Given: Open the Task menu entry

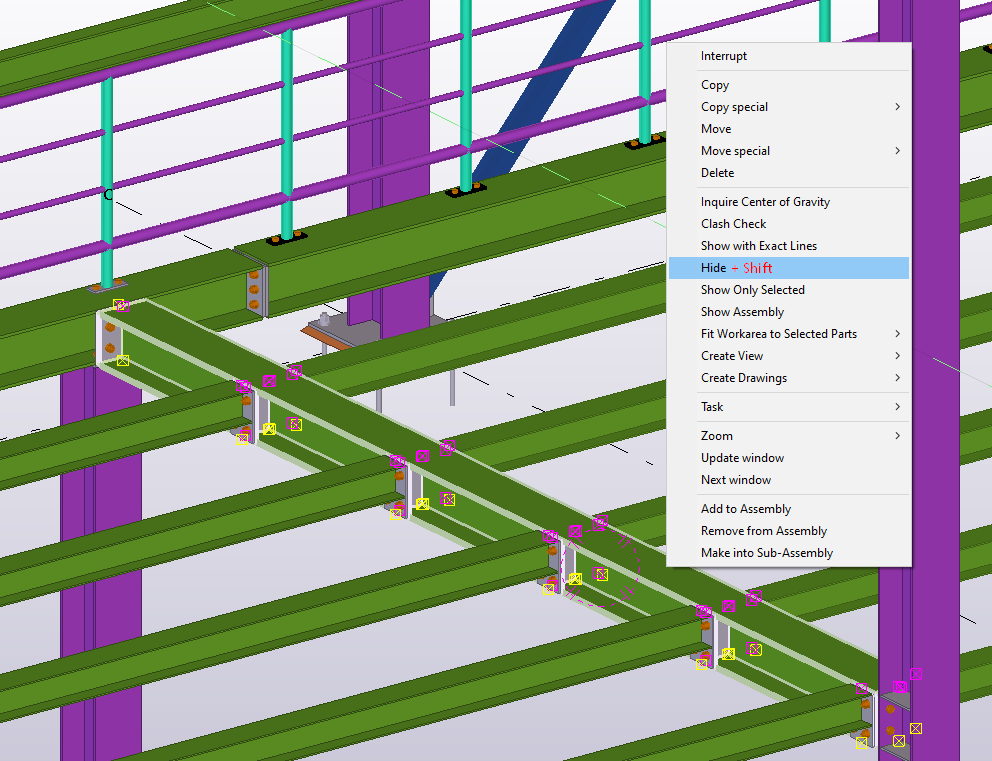Looking at the screenshot, I should (x=789, y=407).
